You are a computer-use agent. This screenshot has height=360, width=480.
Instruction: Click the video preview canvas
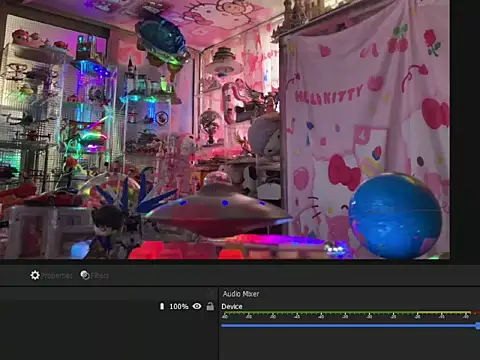click(225, 129)
